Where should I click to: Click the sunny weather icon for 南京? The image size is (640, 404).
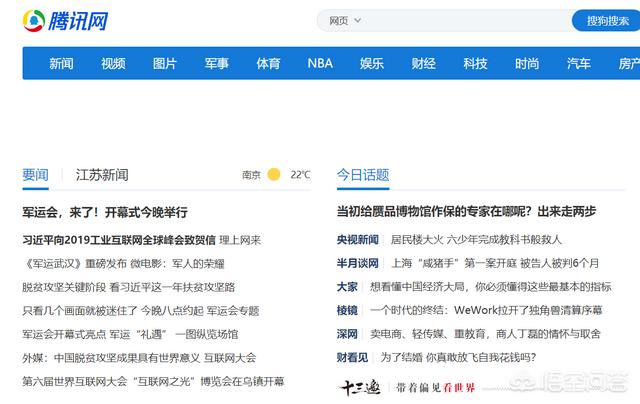pos(274,175)
